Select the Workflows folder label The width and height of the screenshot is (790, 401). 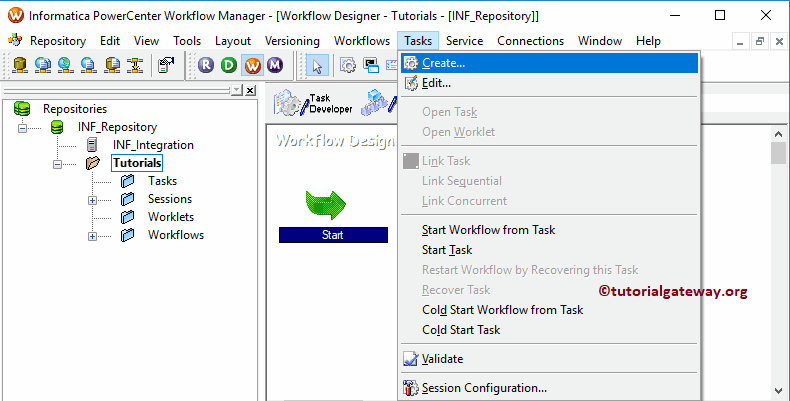coord(176,235)
